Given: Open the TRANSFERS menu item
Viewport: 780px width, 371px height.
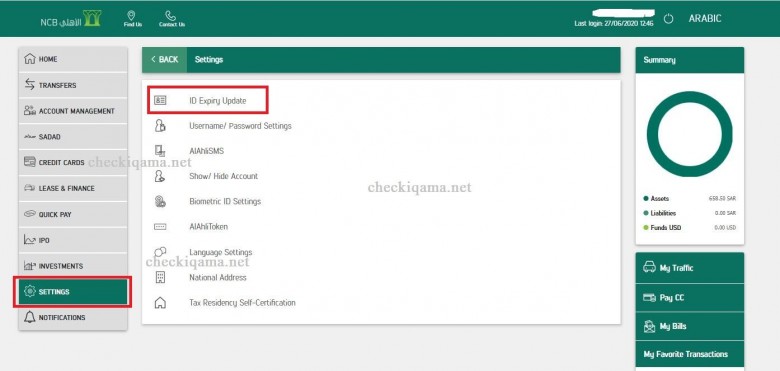Looking at the screenshot, I should (73, 85).
